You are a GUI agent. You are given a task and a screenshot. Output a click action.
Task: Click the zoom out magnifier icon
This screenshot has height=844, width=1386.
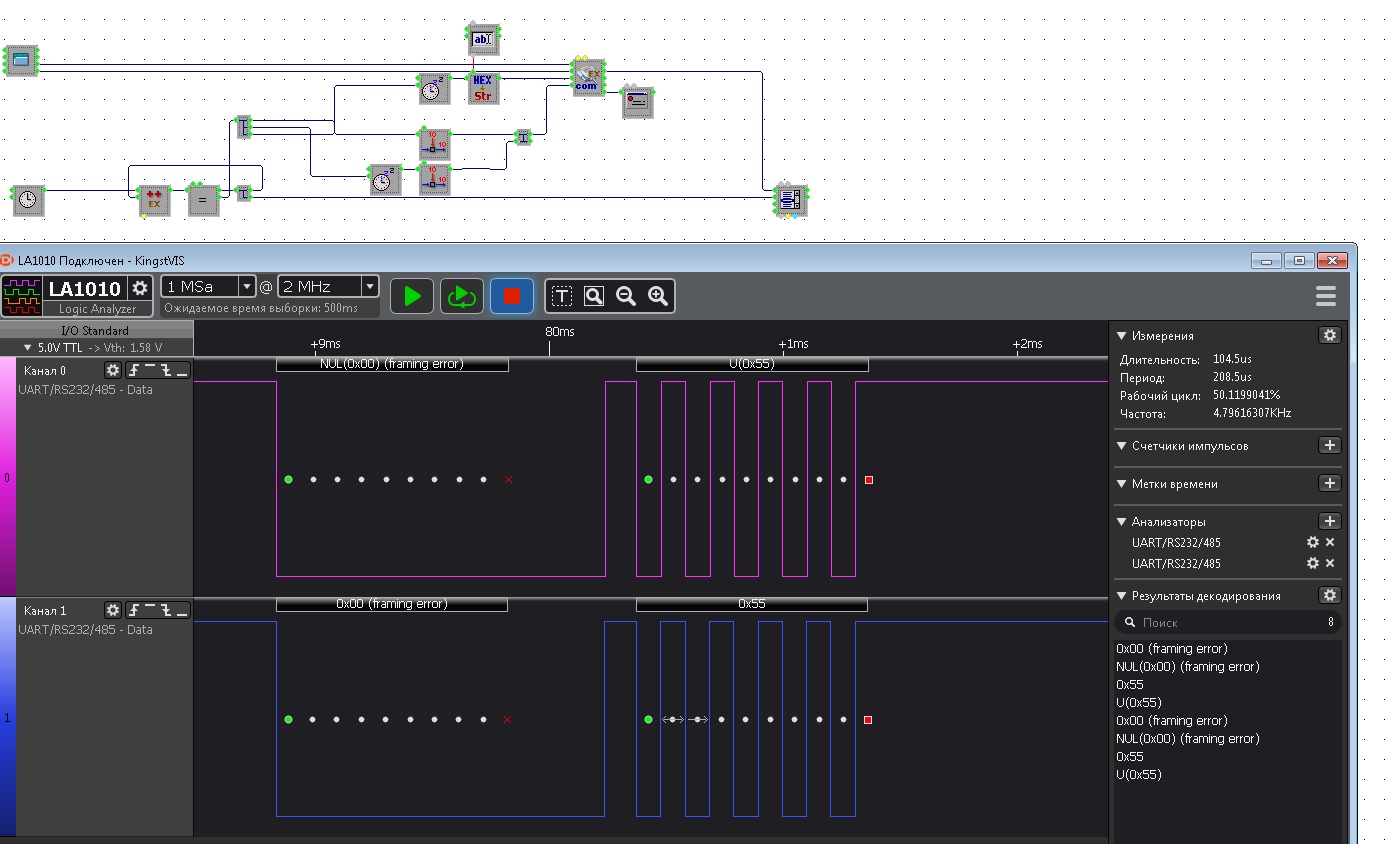coord(626,296)
